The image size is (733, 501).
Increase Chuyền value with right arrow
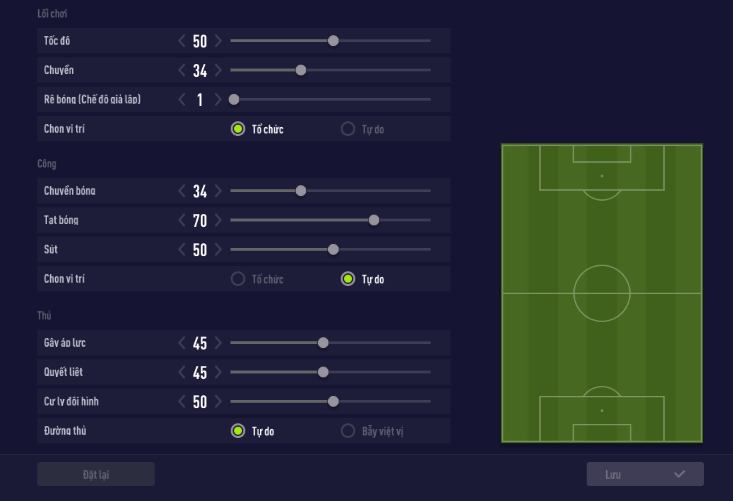point(218,70)
